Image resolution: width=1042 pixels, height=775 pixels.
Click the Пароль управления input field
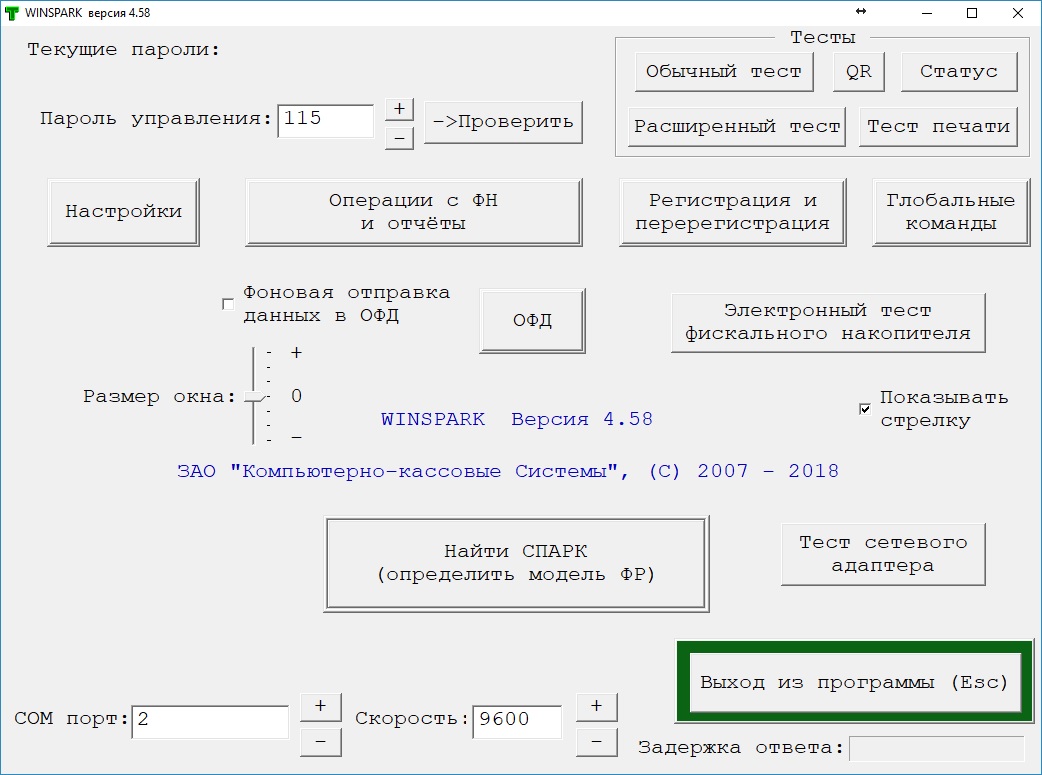[x=326, y=121]
